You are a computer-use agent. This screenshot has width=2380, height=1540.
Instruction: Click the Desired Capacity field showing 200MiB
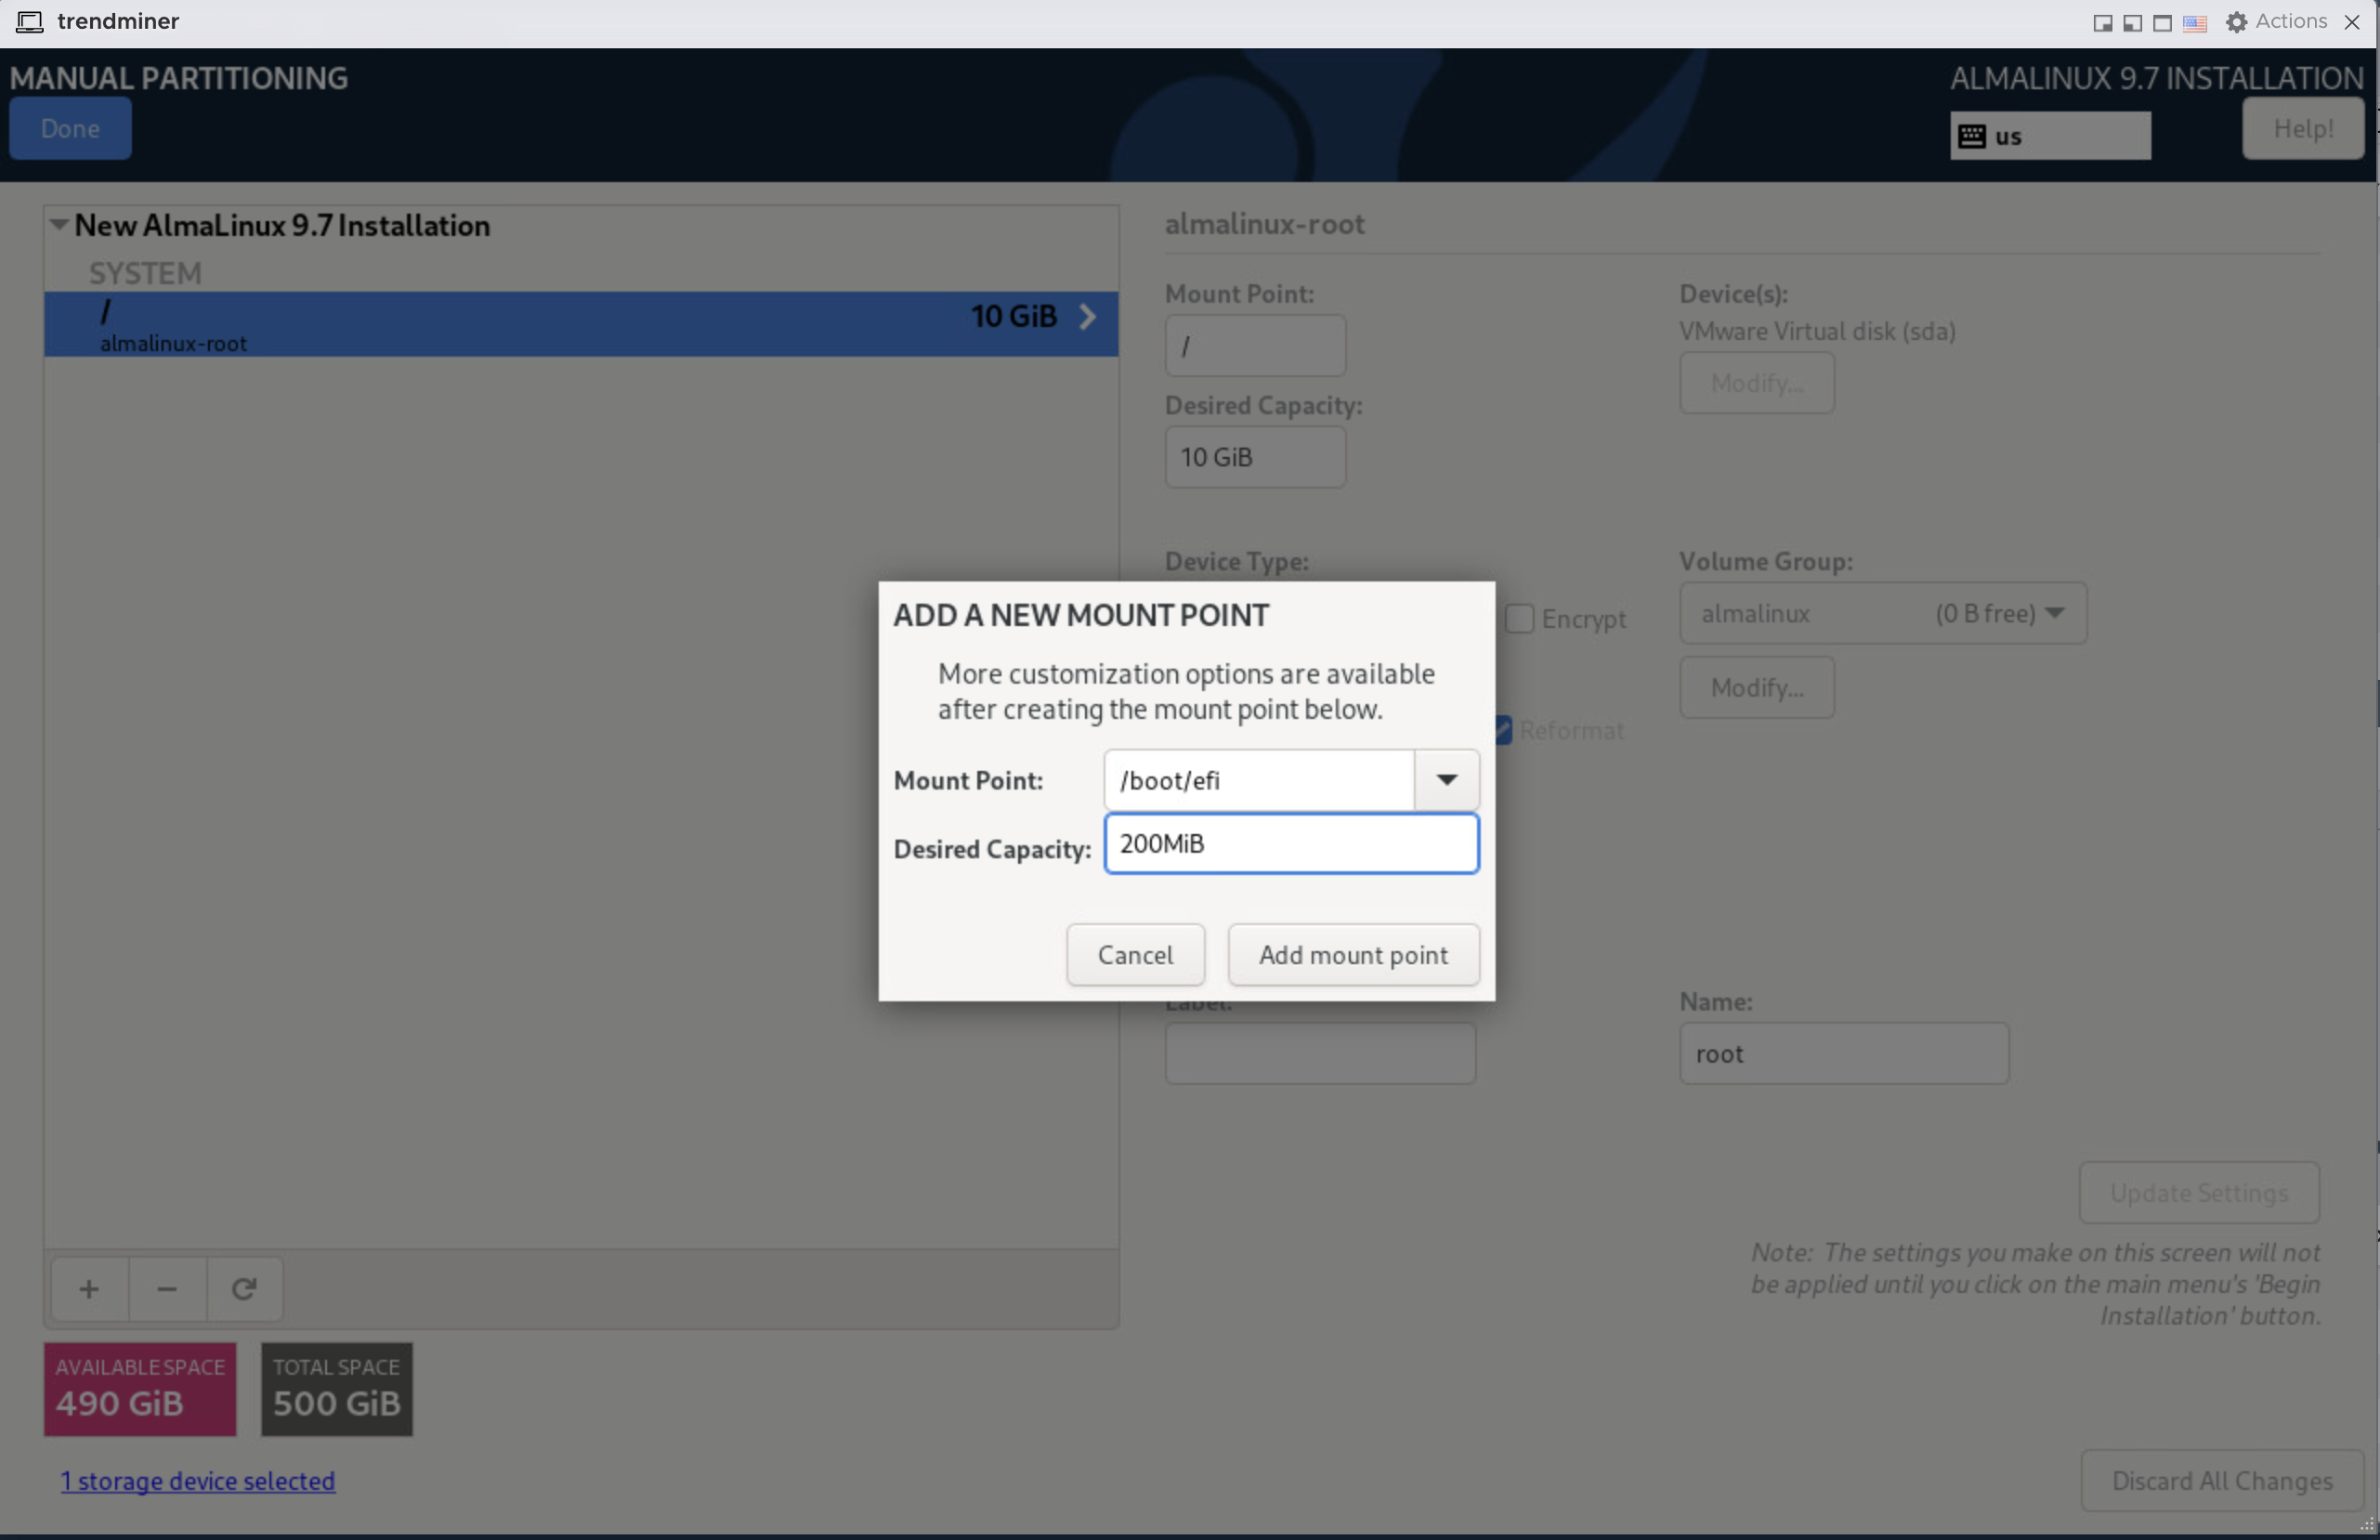pyautogui.click(x=1291, y=843)
